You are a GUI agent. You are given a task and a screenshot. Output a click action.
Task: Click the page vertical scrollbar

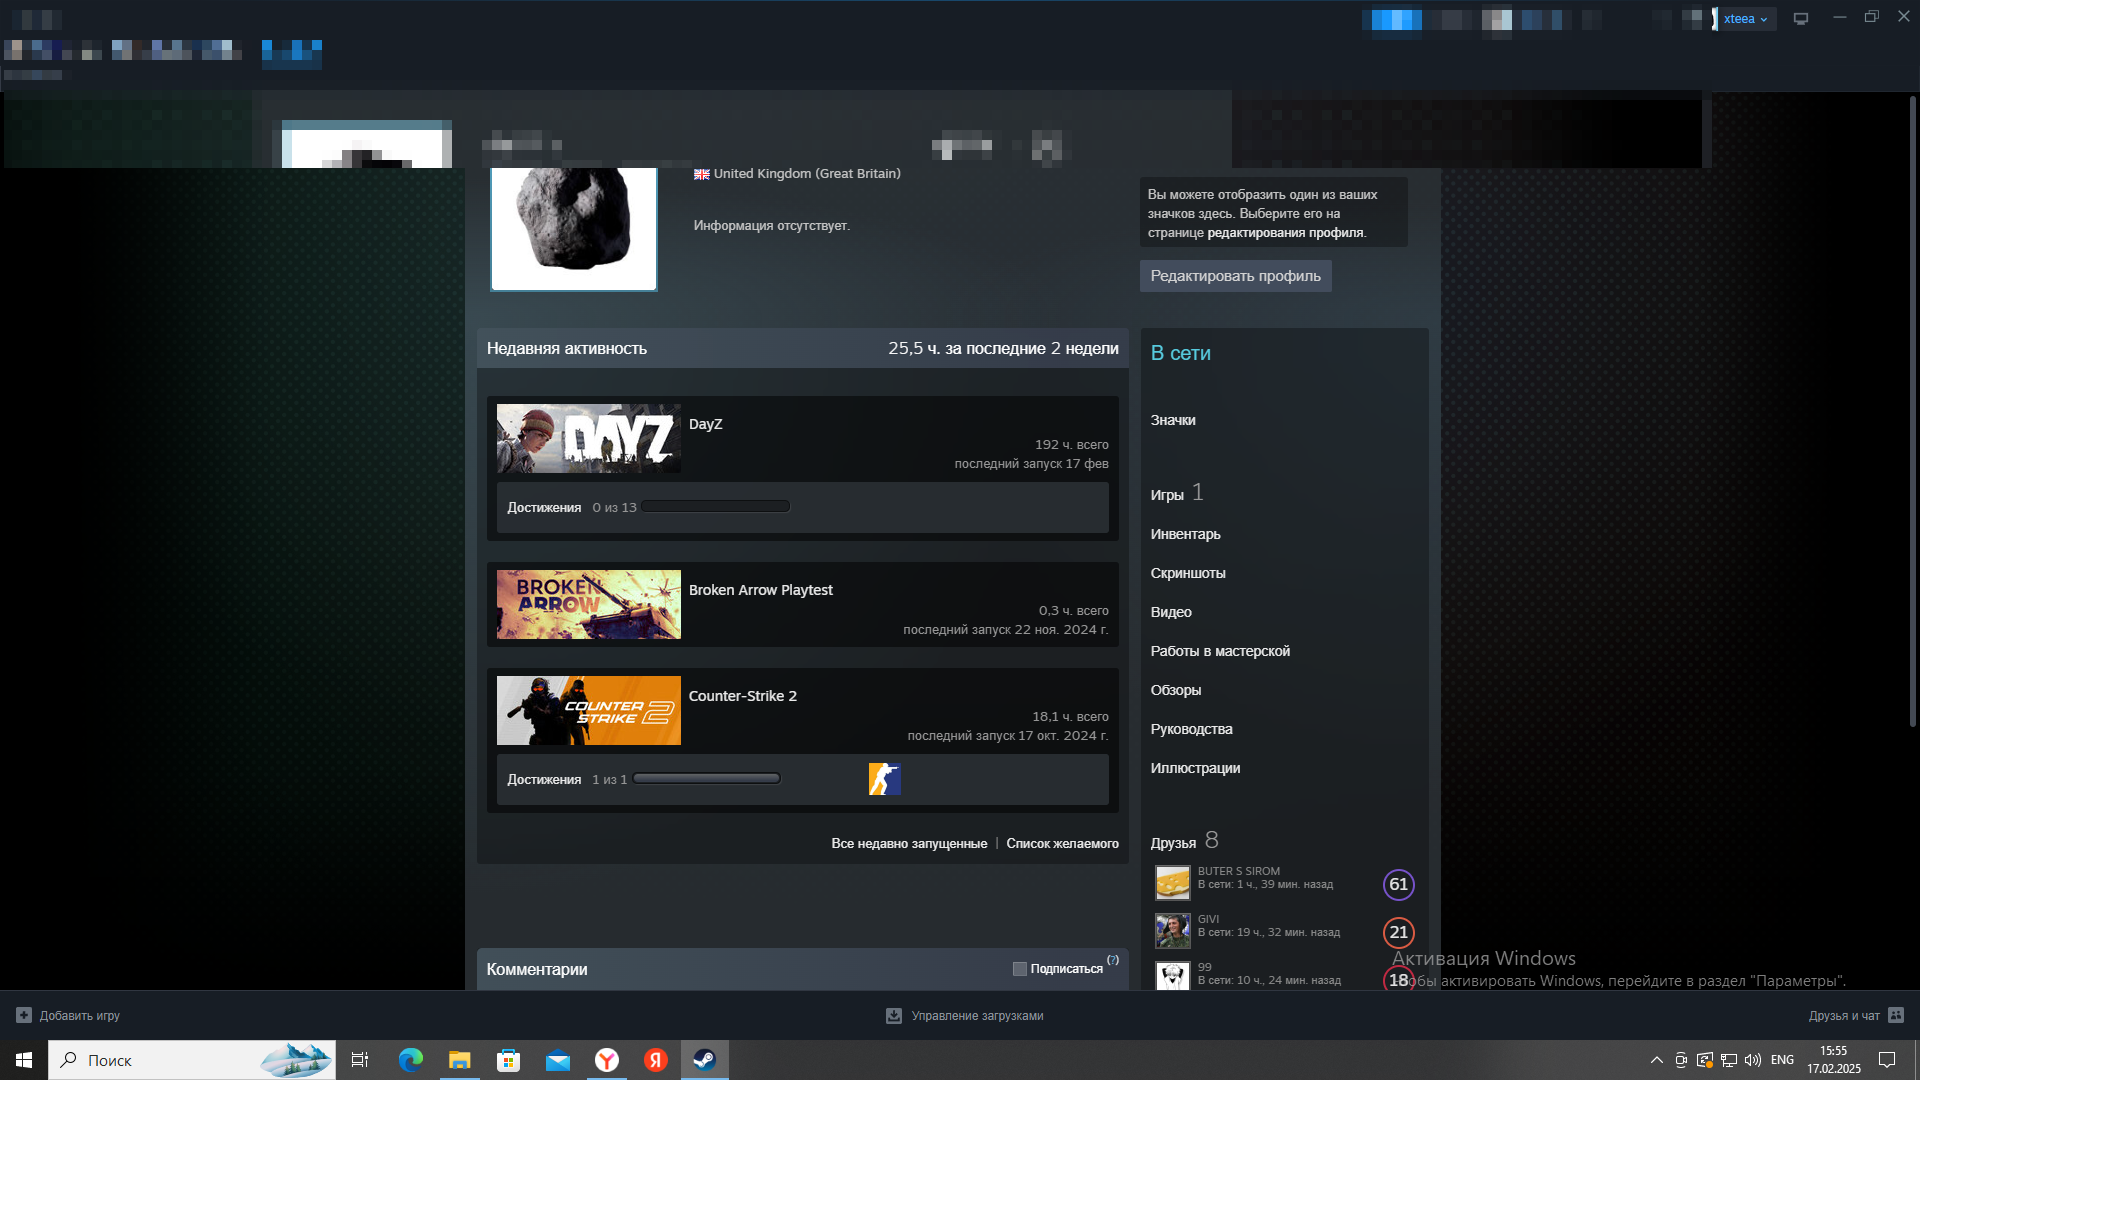point(1912,410)
